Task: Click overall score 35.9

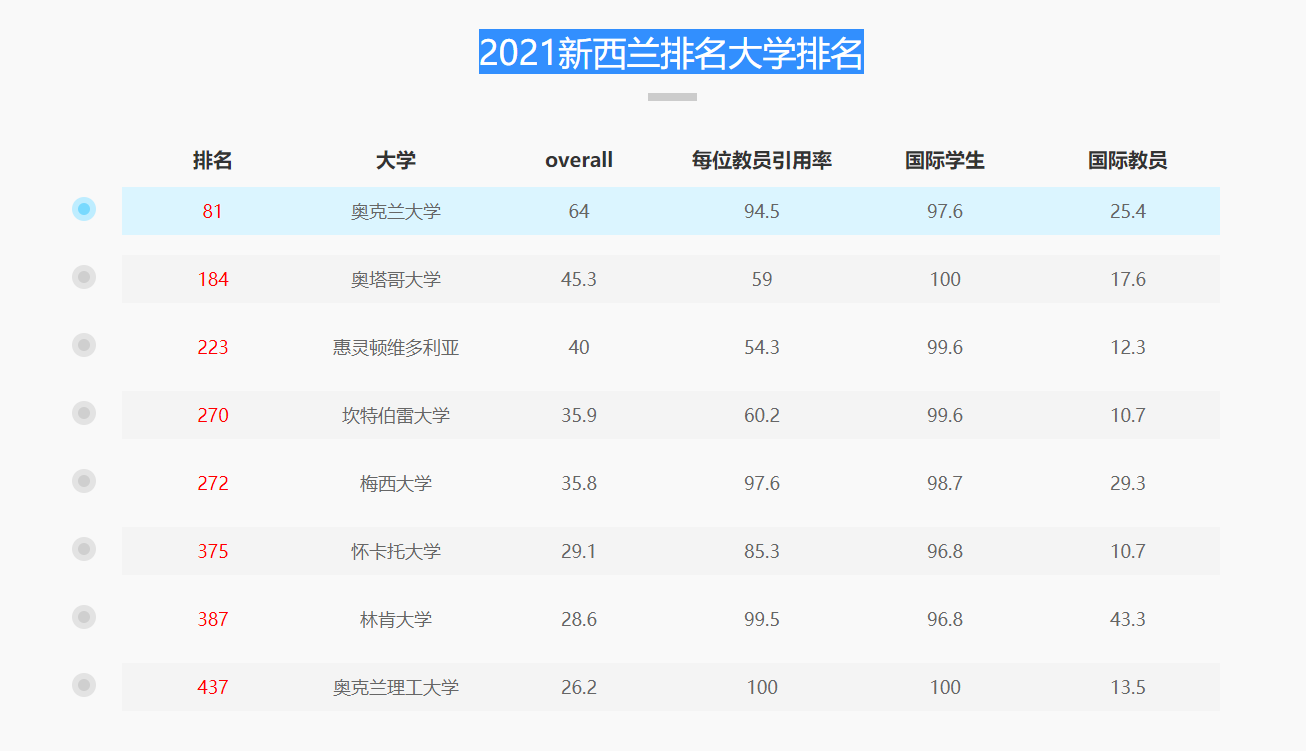Action: pyautogui.click(x=579, y=415)
